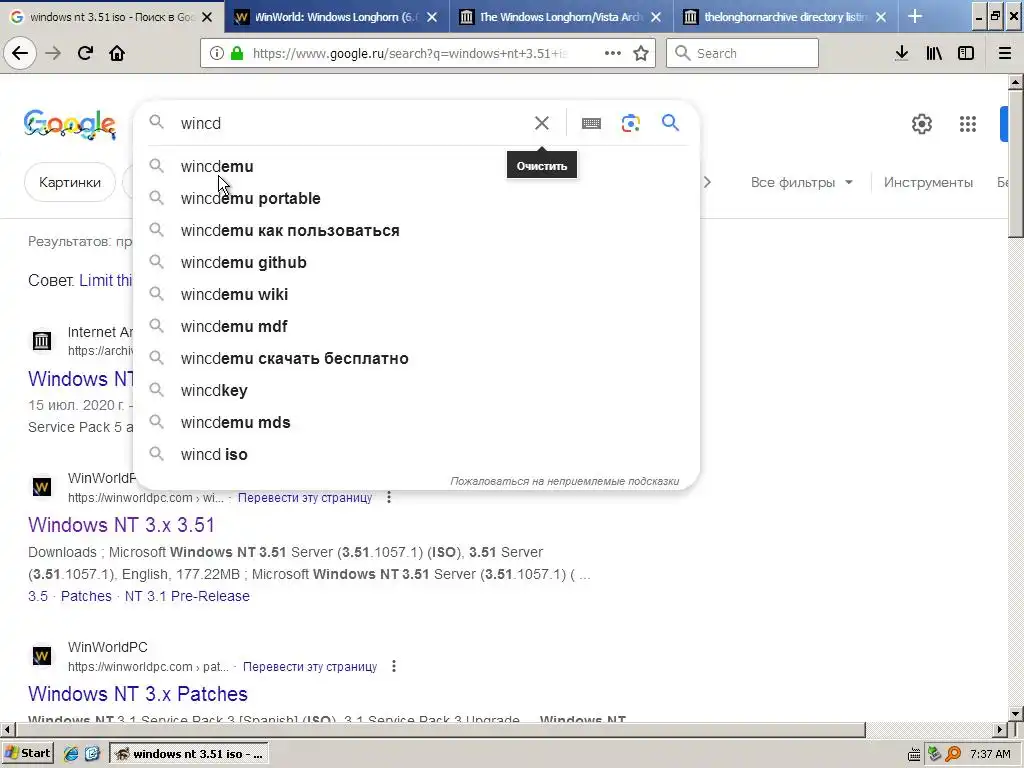Open the Google apps grid
The width and height of the screenshot is (1024, 768).
pyautogui.click(x=968, y=123)
